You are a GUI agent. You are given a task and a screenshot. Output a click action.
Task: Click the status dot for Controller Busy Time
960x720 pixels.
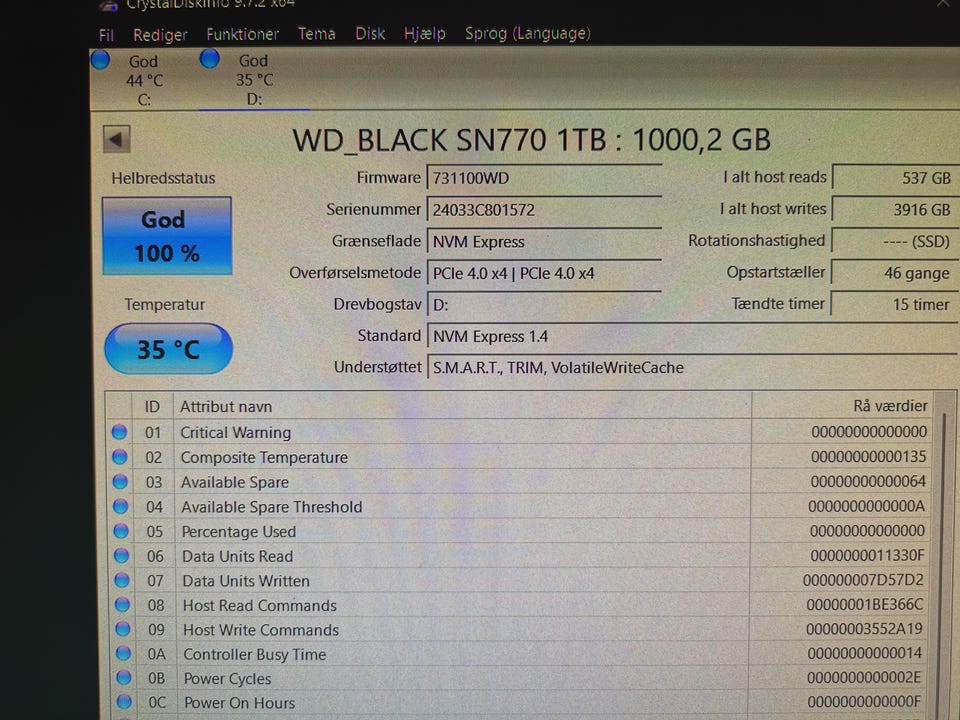click(x=123, y=653)
